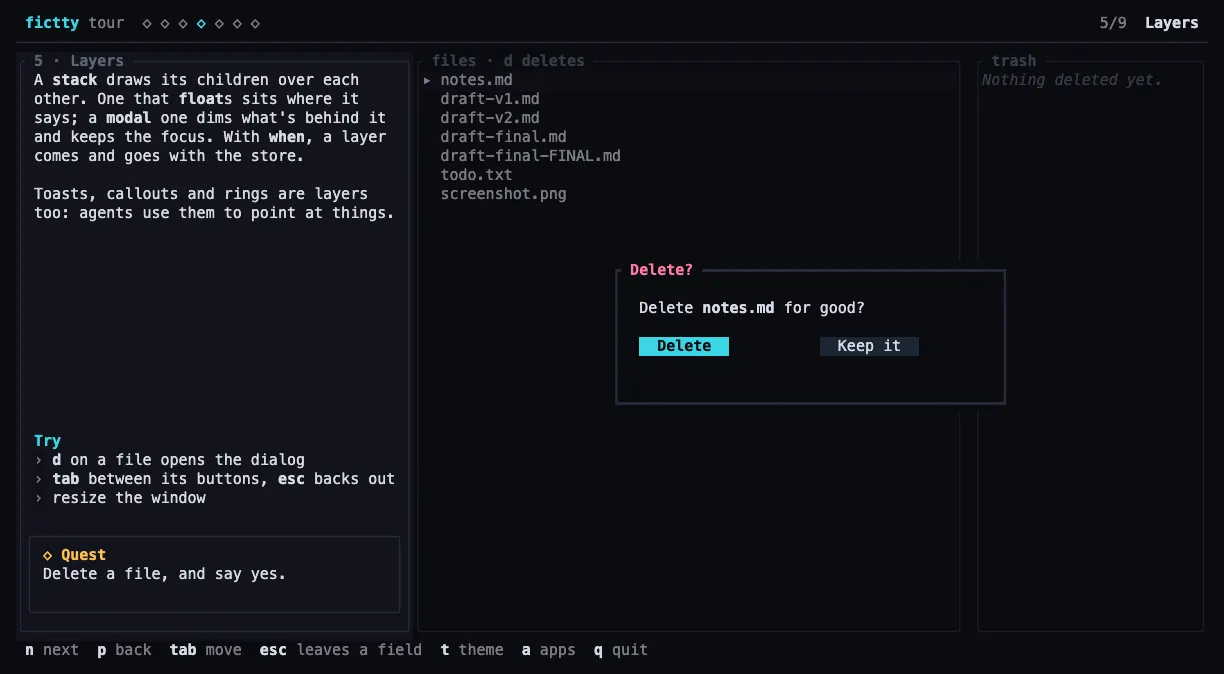Click the pink 'Delete?' dialog title
1224x674 pixels.
tap(661, 270)
